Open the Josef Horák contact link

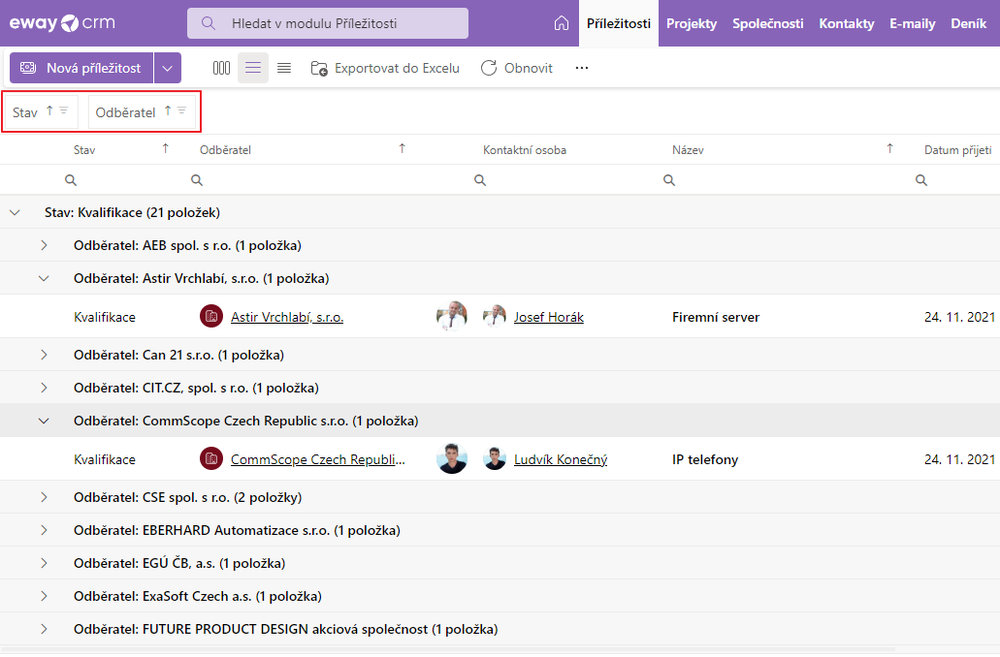pos(548,317)
